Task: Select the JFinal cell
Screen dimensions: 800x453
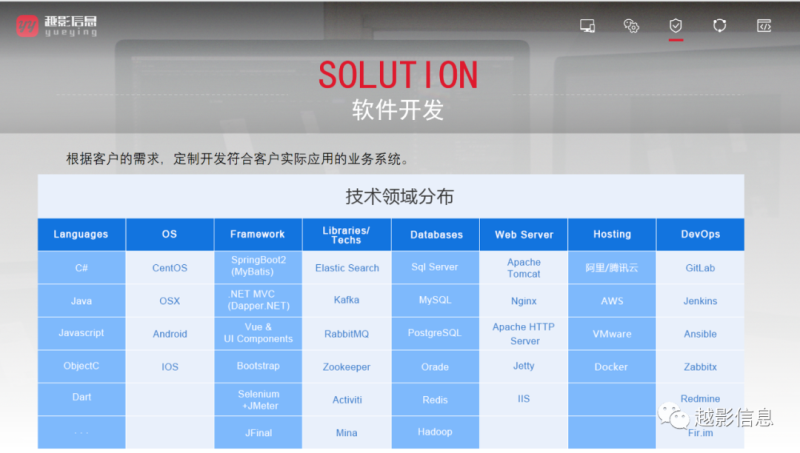Action: 258,432
